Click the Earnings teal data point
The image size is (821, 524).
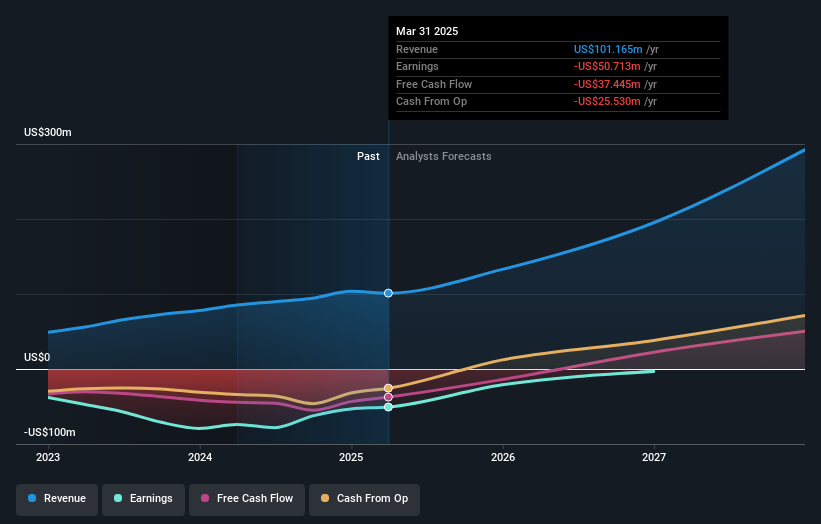point(388,407)
